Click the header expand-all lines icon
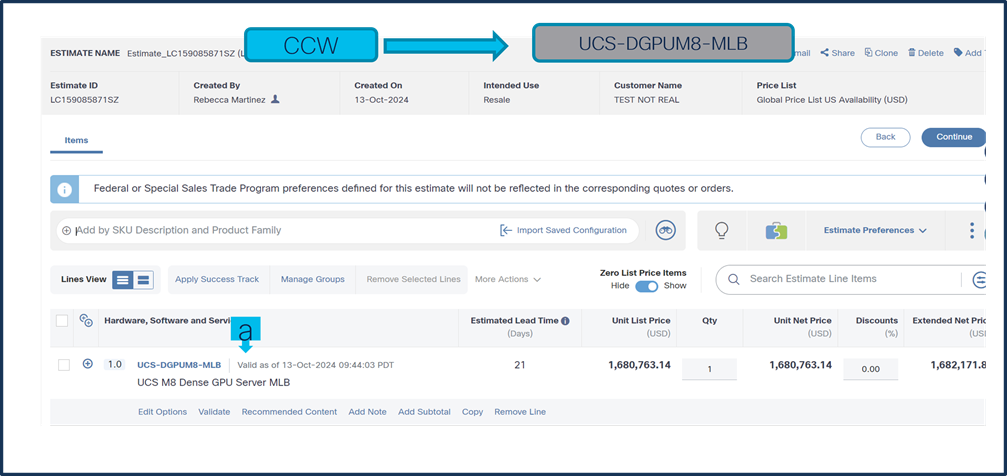Viewport: 1007px width, 476px height. point(86,321)
